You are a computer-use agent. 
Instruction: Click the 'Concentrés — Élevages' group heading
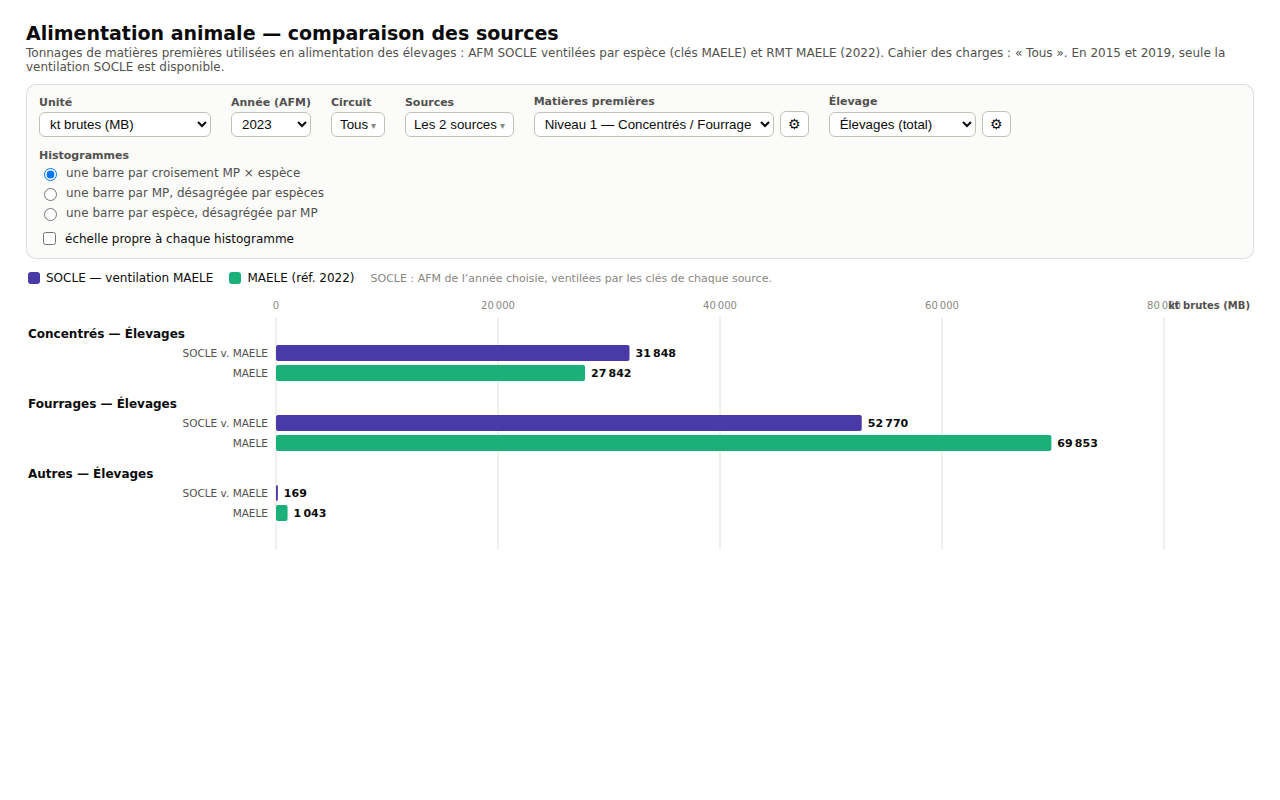(x=106, y=334)
